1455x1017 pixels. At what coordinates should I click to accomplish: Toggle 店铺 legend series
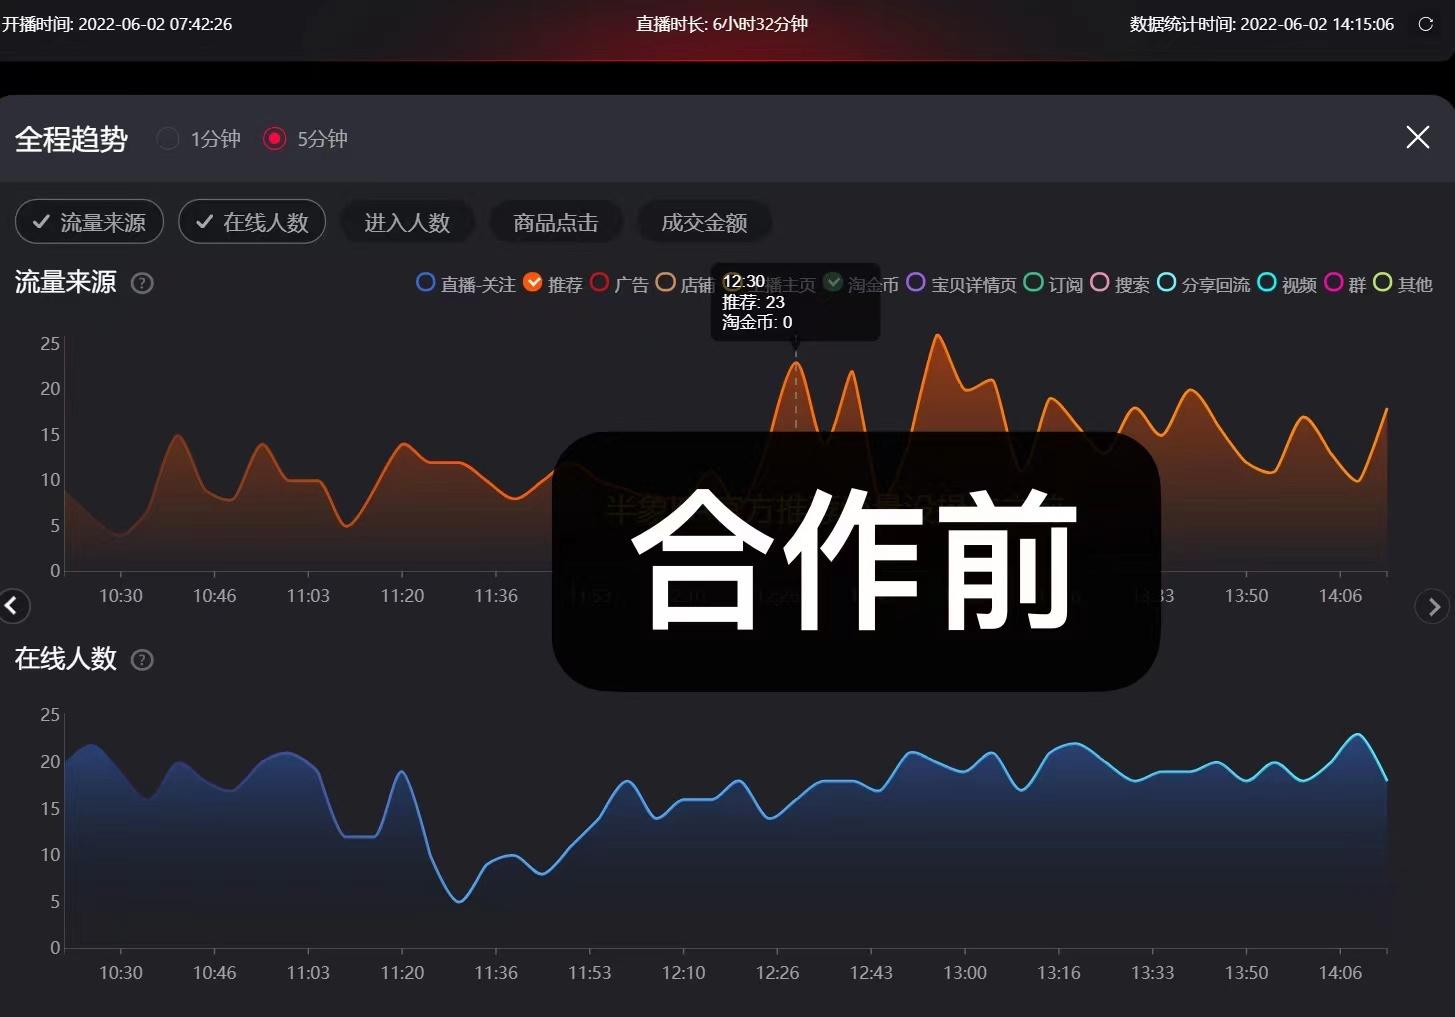(685, 284)
